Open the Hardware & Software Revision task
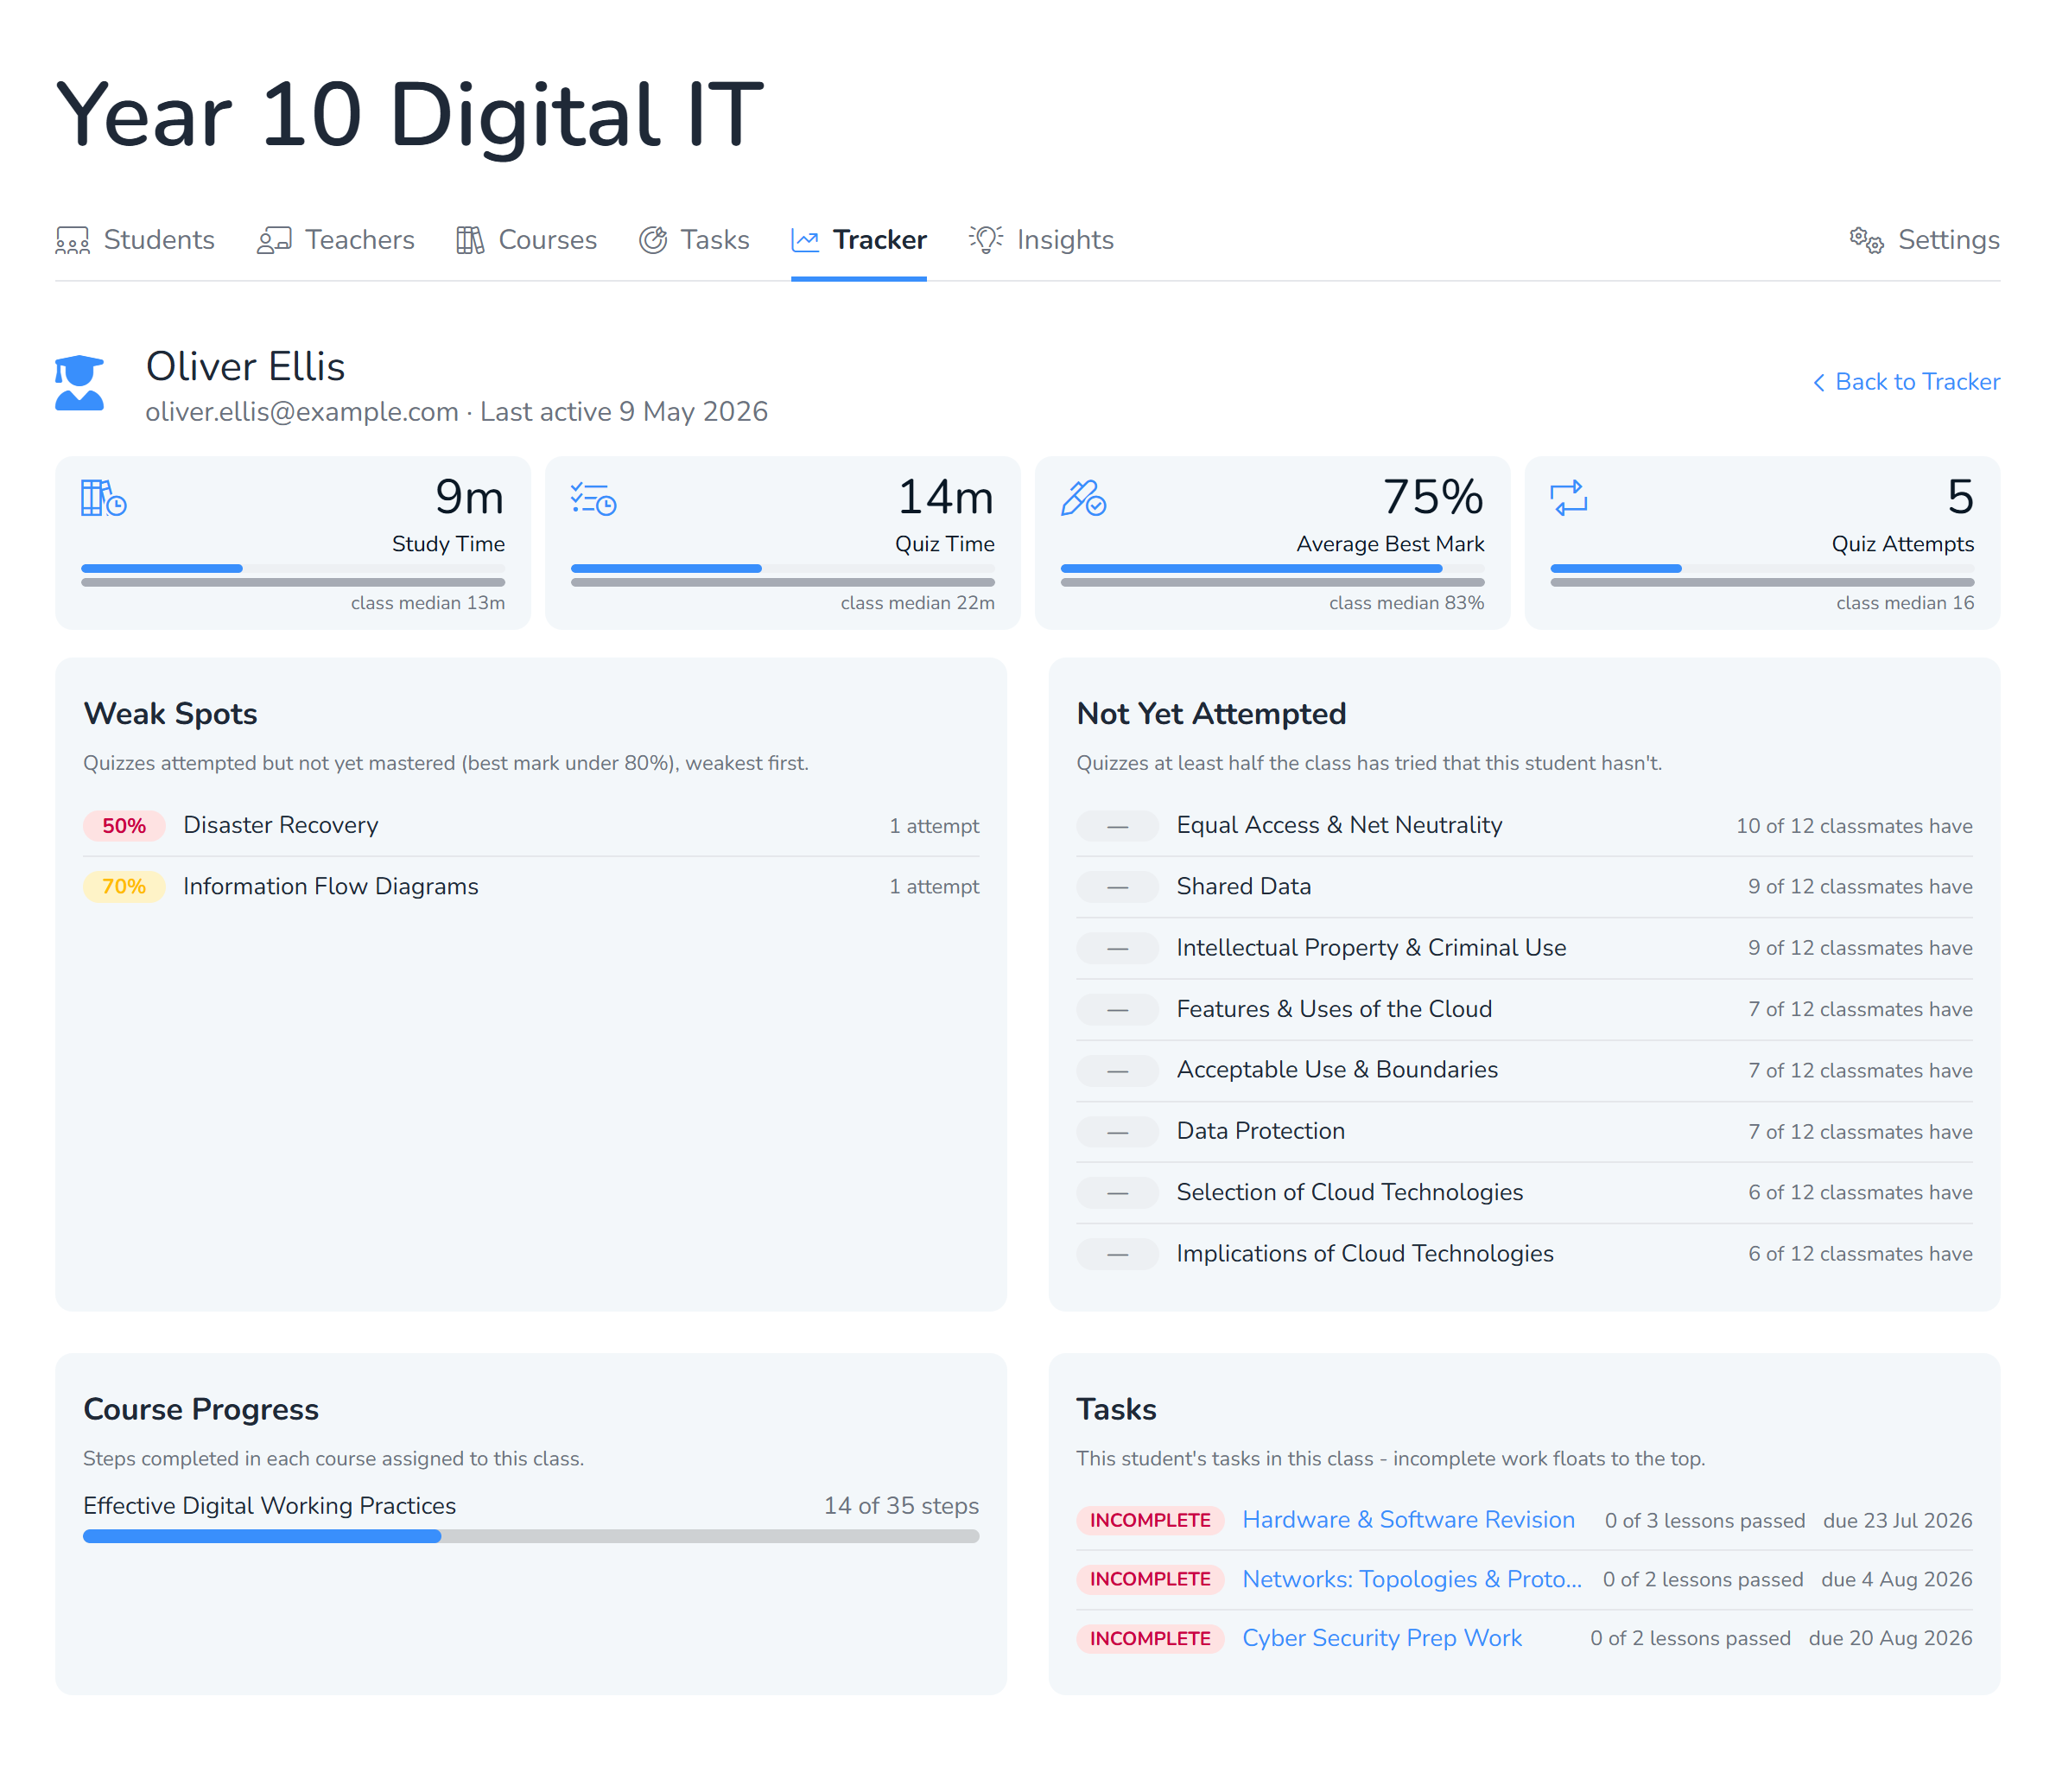 click(x=1408, y=1520)
